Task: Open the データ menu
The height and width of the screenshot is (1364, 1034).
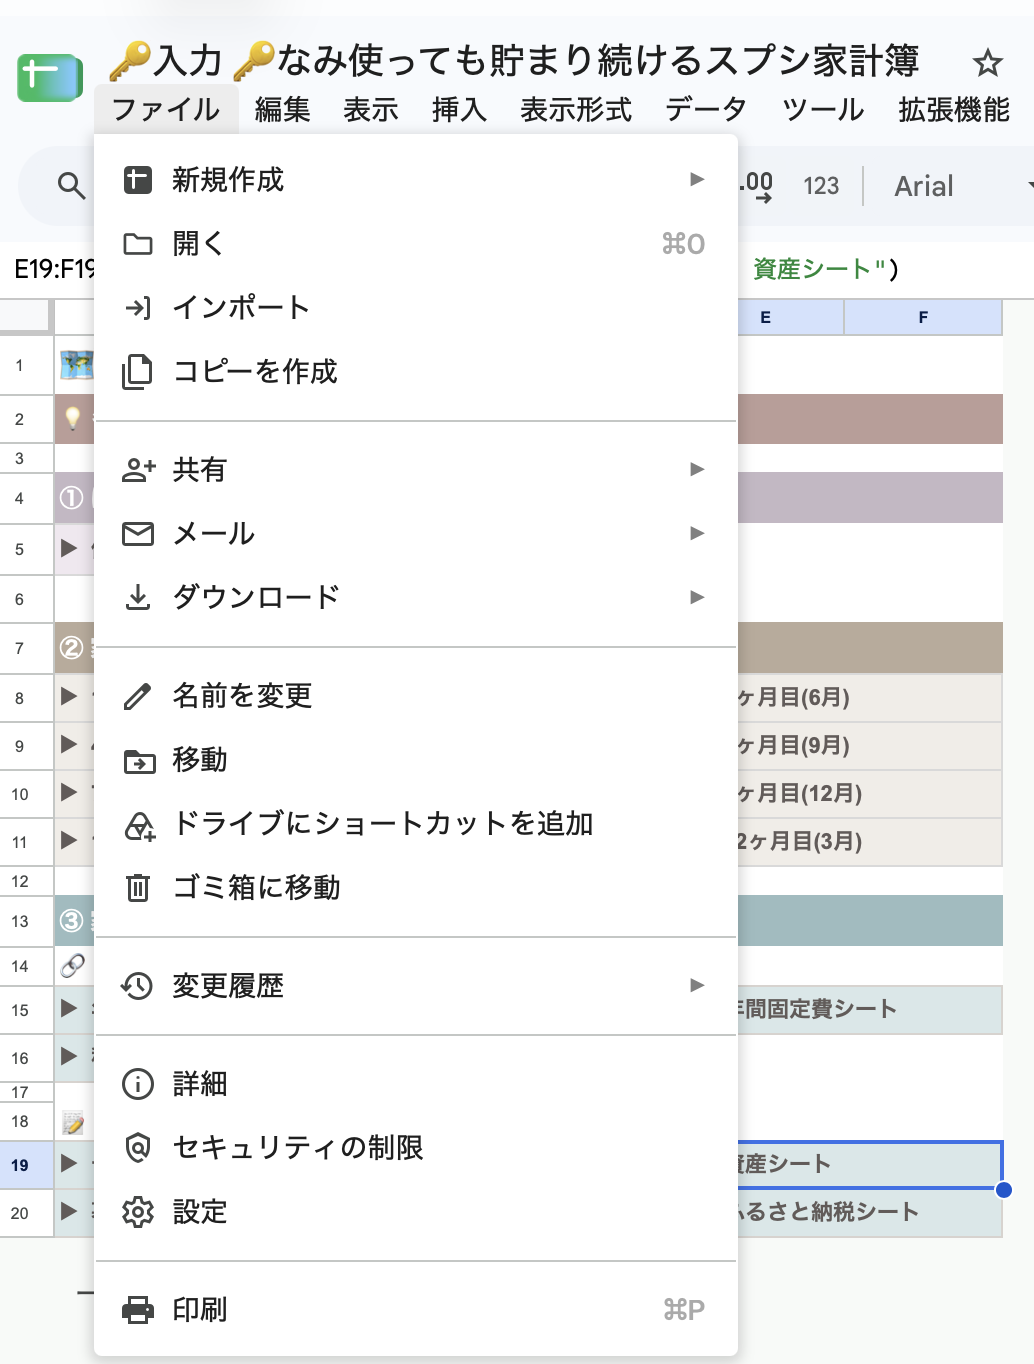Action: pyautogui.click(x=707, y=109)
